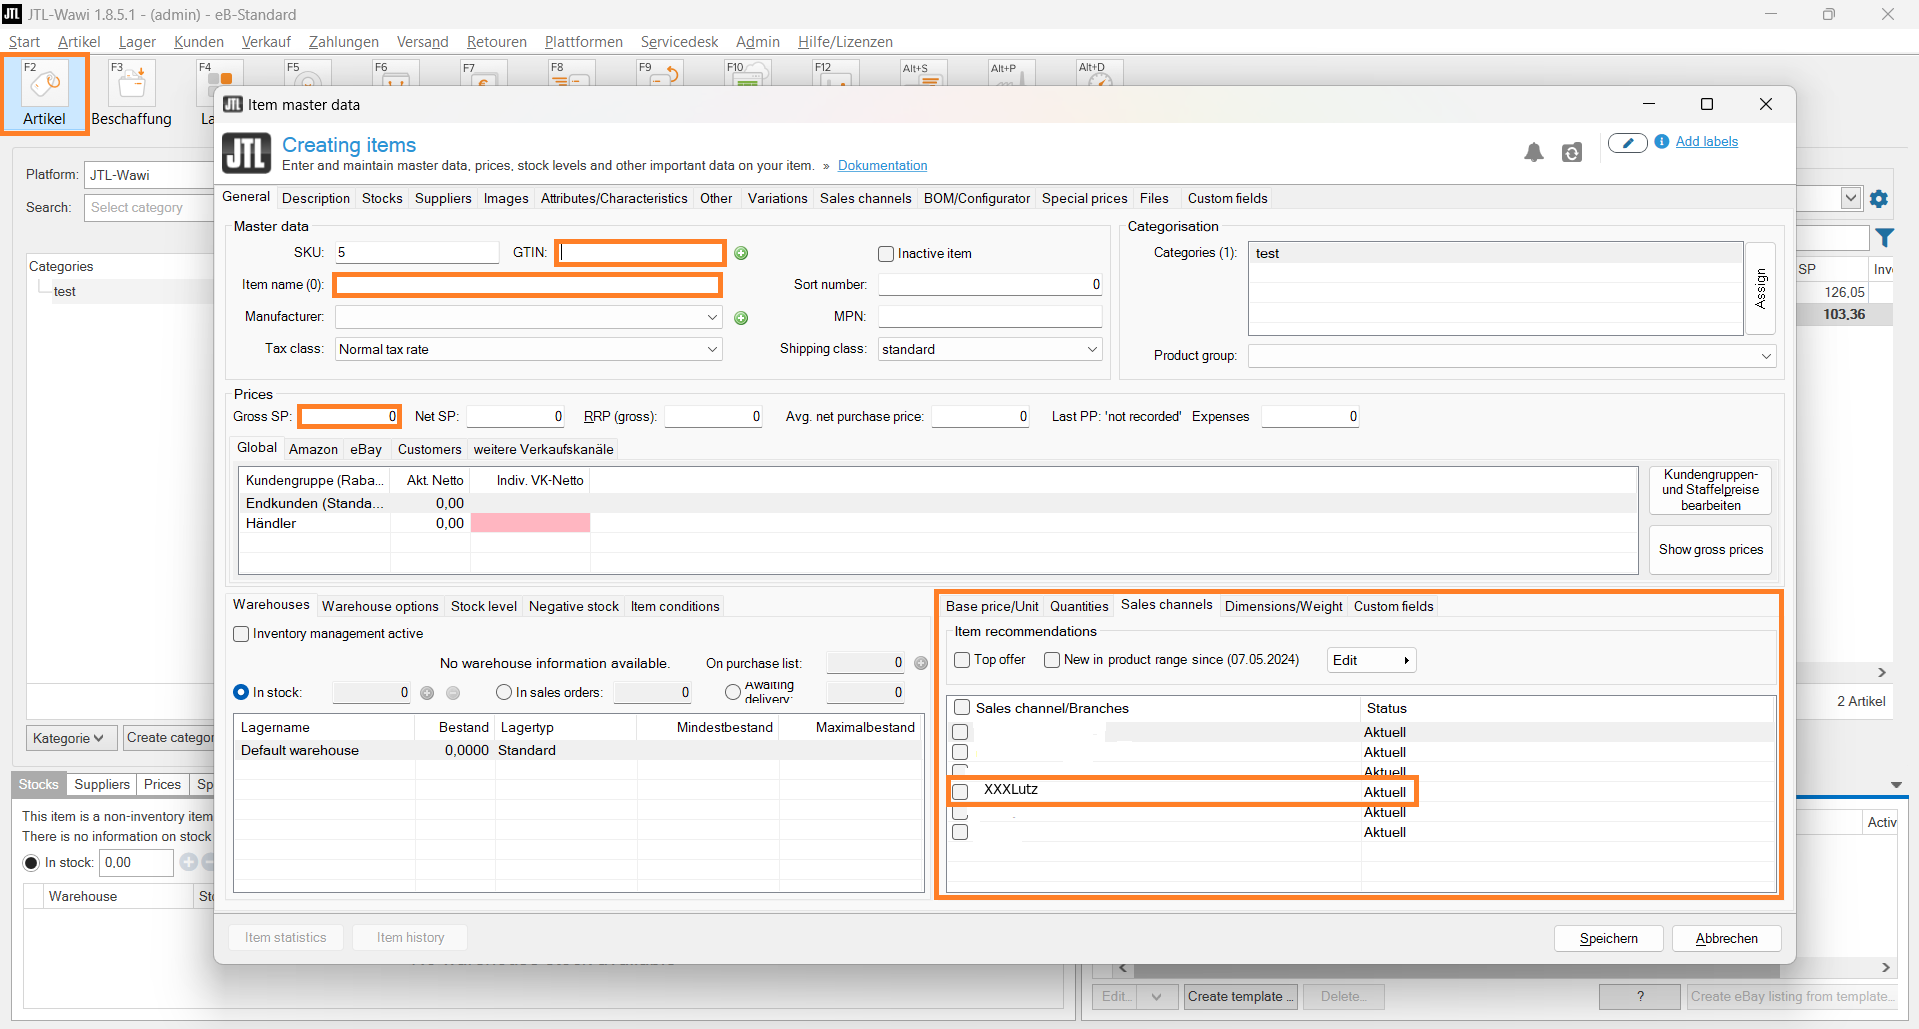Switch to the Variations tab
Viewport: 1919px width, 1029px height.
pyautogui.click(x=777, y=198)
